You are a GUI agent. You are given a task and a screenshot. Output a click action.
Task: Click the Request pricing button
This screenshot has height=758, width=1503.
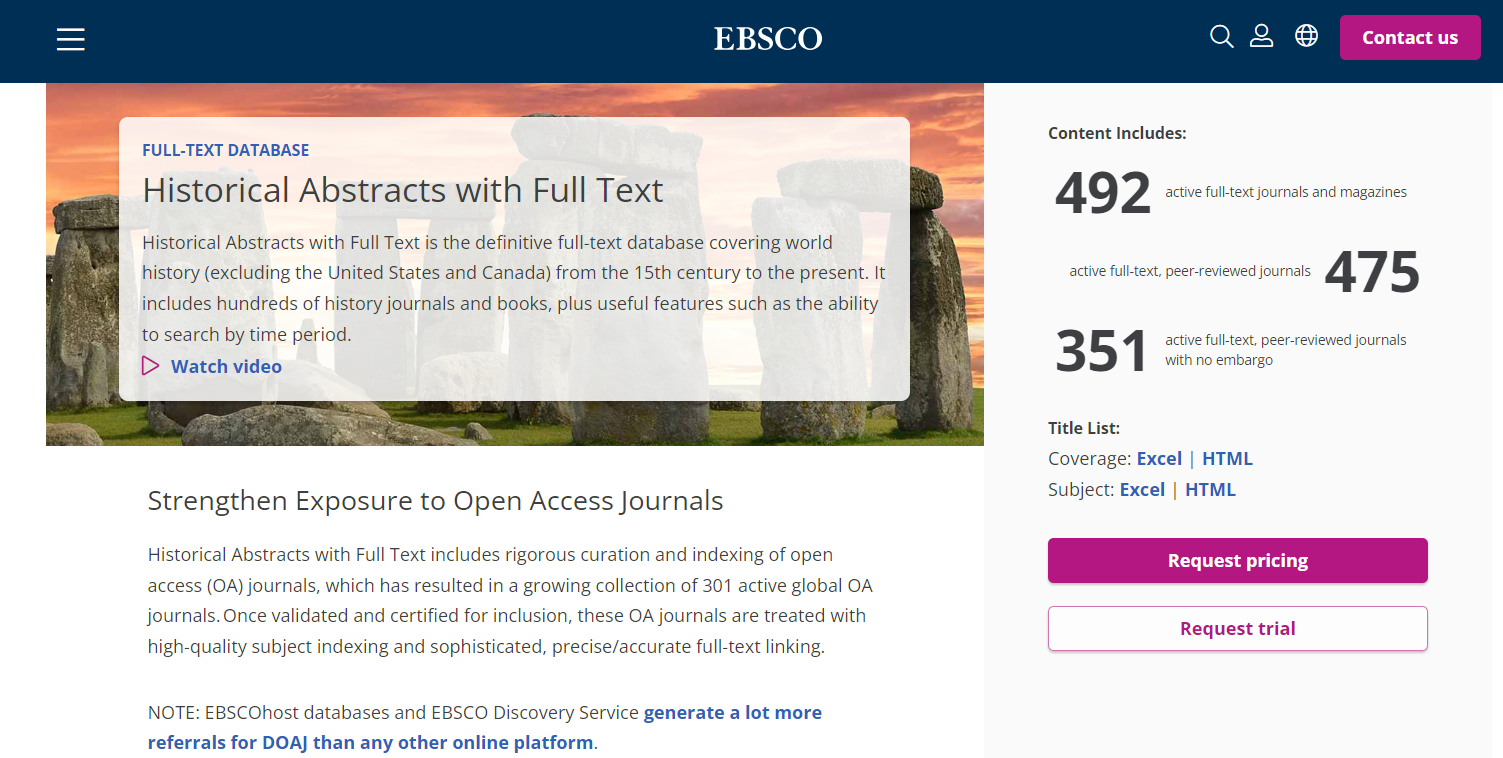click(1237, 560)
